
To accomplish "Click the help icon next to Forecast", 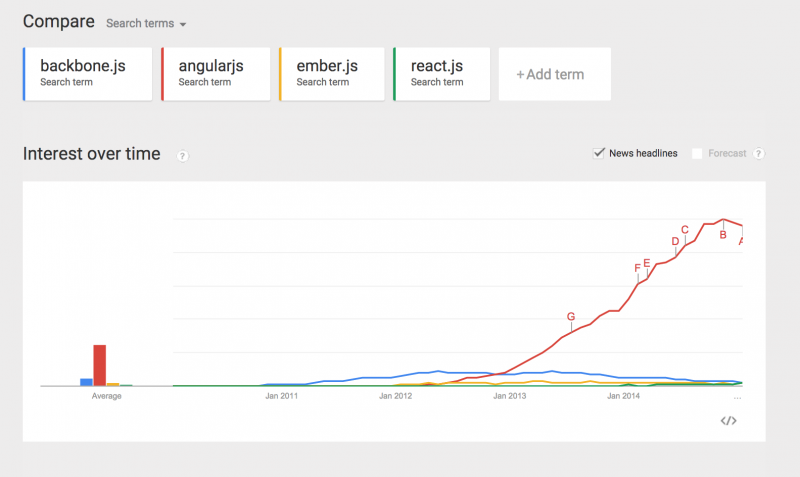I will point(759,153).
